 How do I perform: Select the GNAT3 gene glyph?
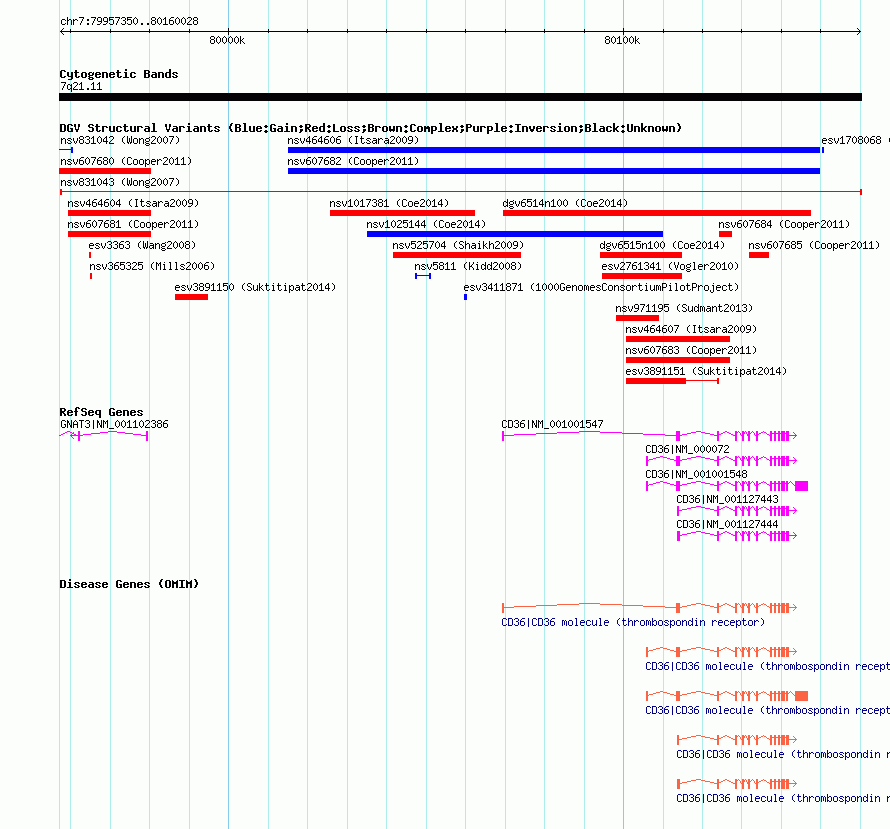click(x=104, y=435)
